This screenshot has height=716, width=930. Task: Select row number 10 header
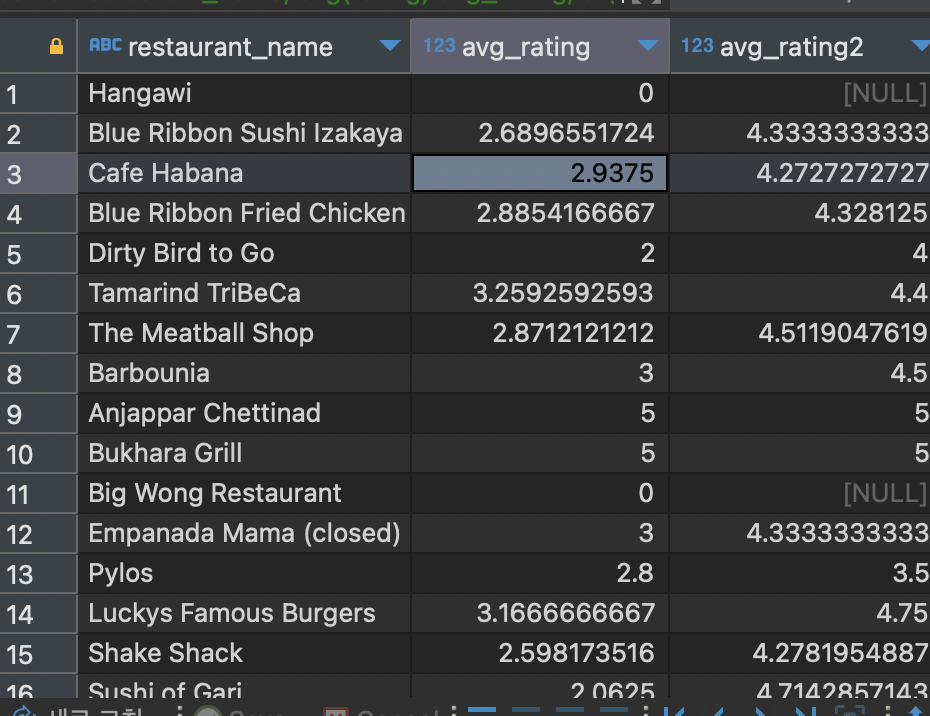coord(39,454)
